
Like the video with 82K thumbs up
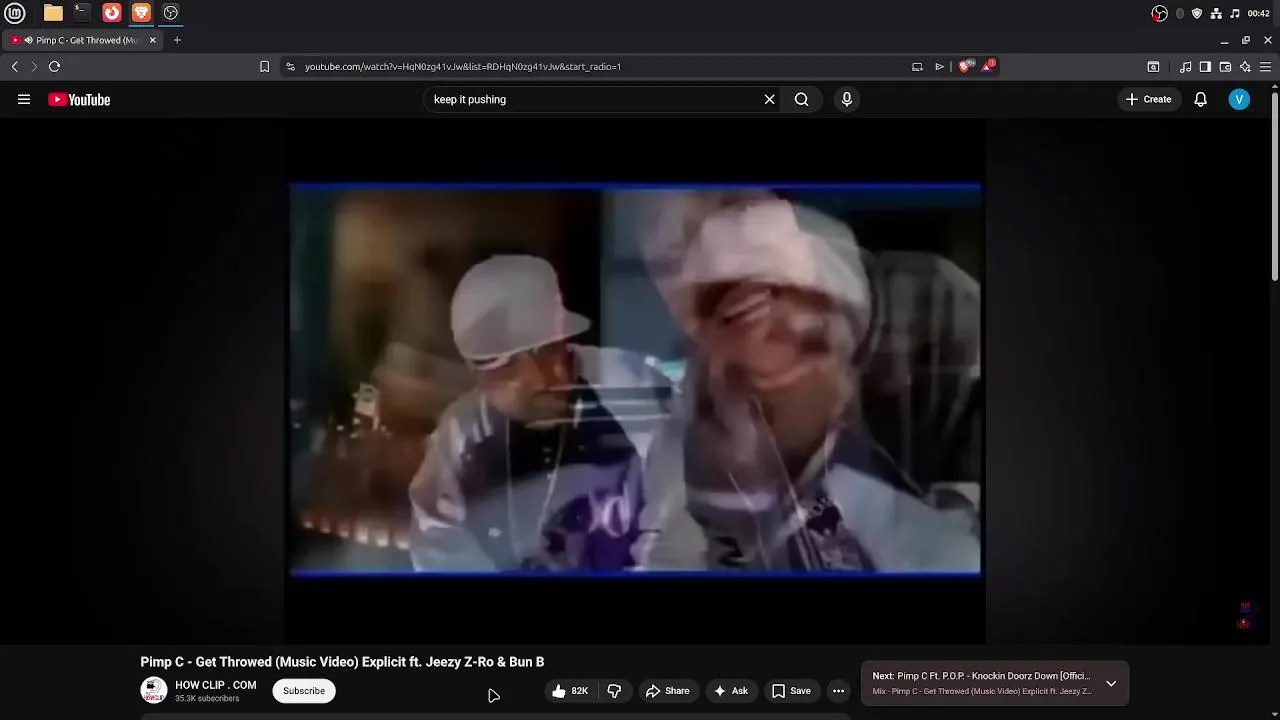[x=569, y=691]
